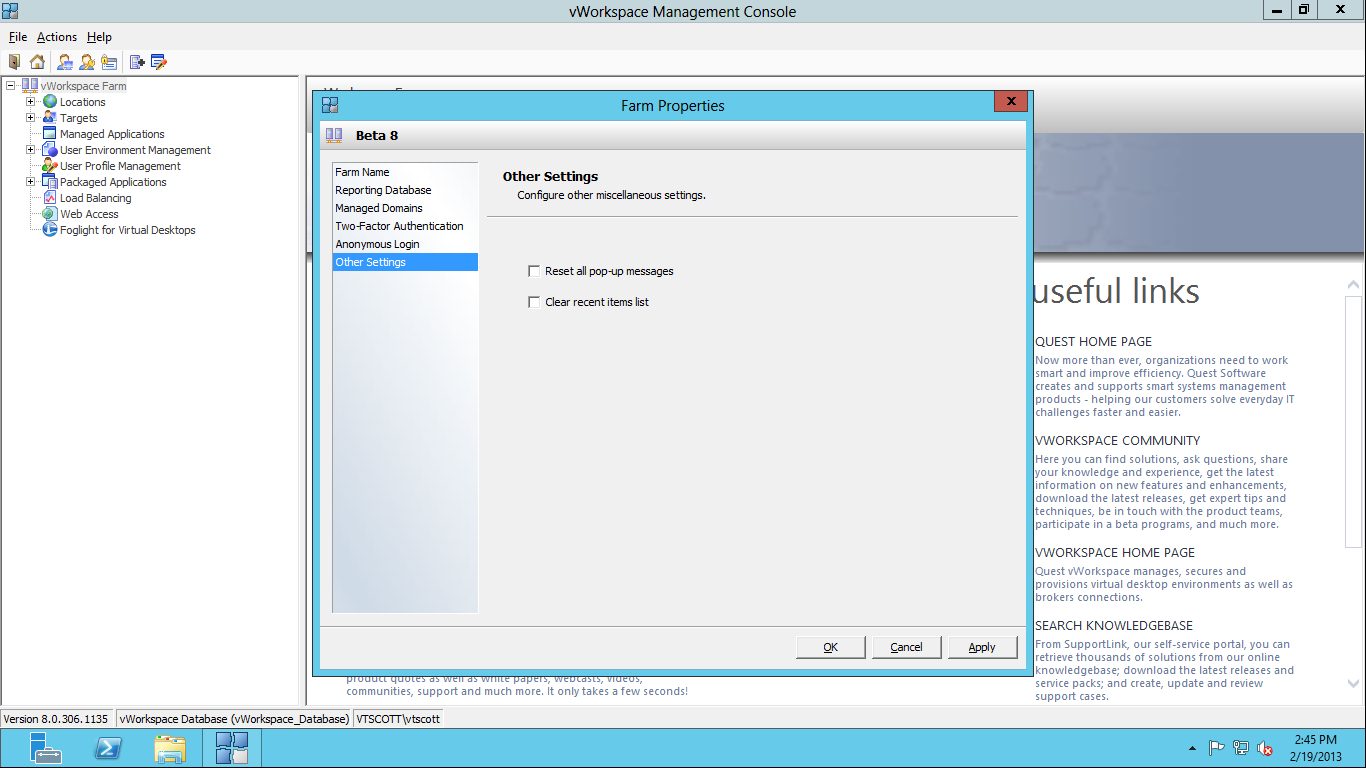Collapse the vWorkspace Farm tree node
Image resolution: width=1366 pixels, height=768 pixels.
click(11, 86)
